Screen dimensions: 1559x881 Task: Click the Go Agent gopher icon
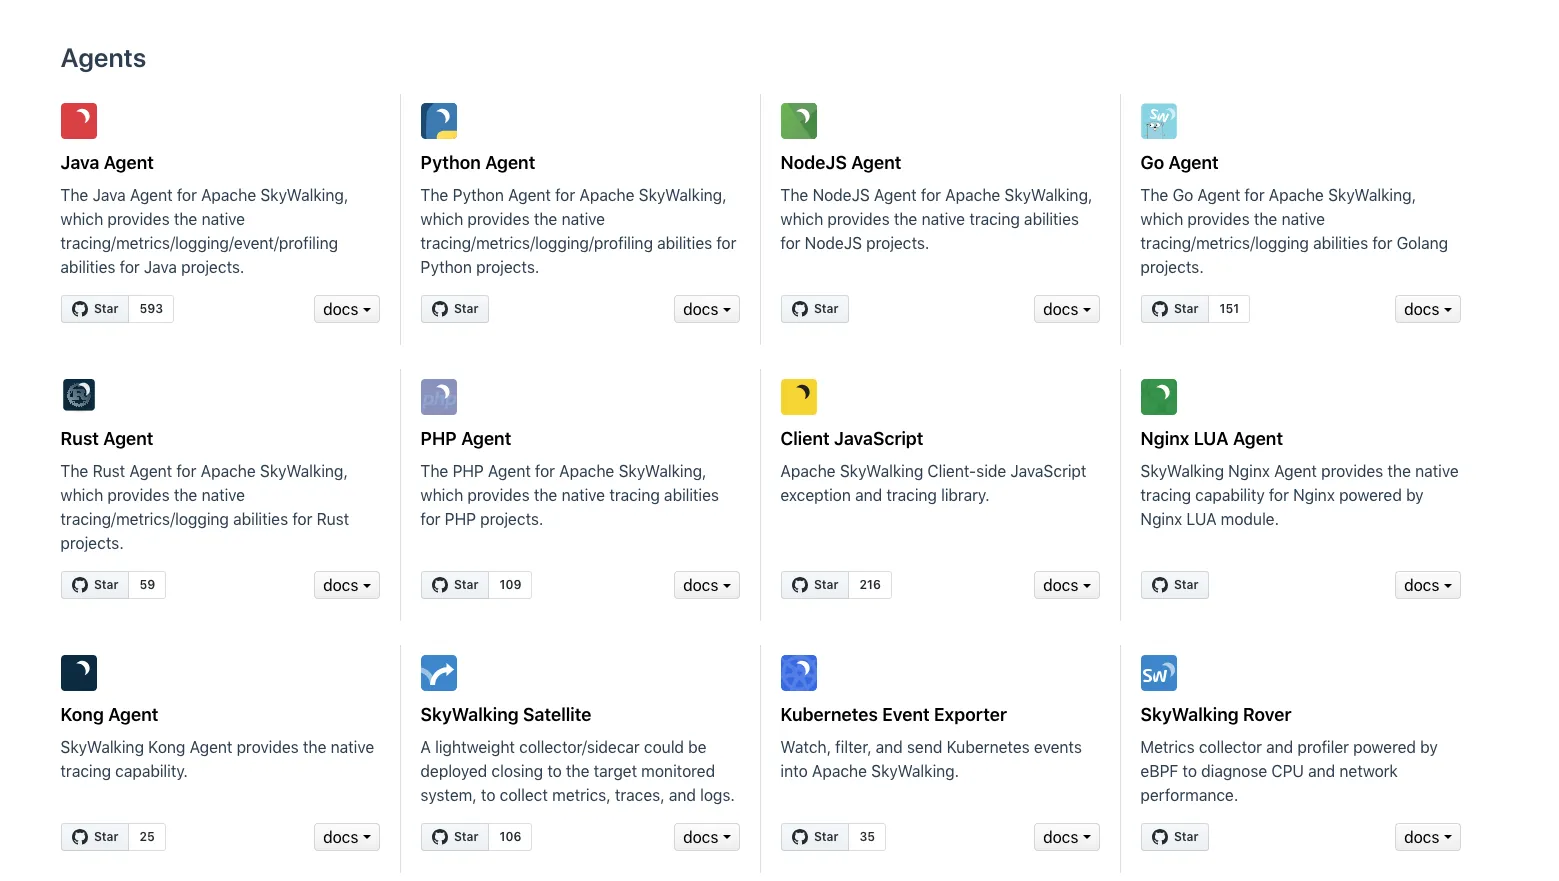click(x=1159, y=121)
